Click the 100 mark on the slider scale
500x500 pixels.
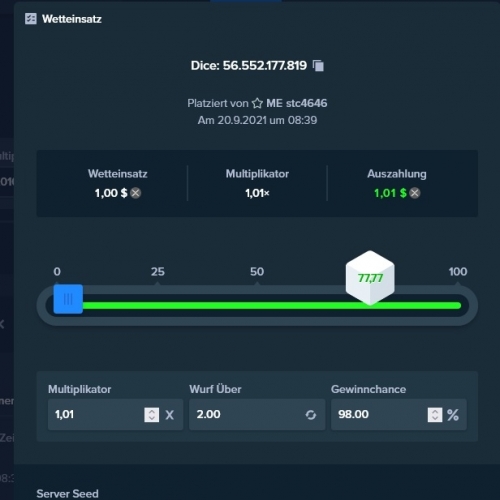(458, 272)
